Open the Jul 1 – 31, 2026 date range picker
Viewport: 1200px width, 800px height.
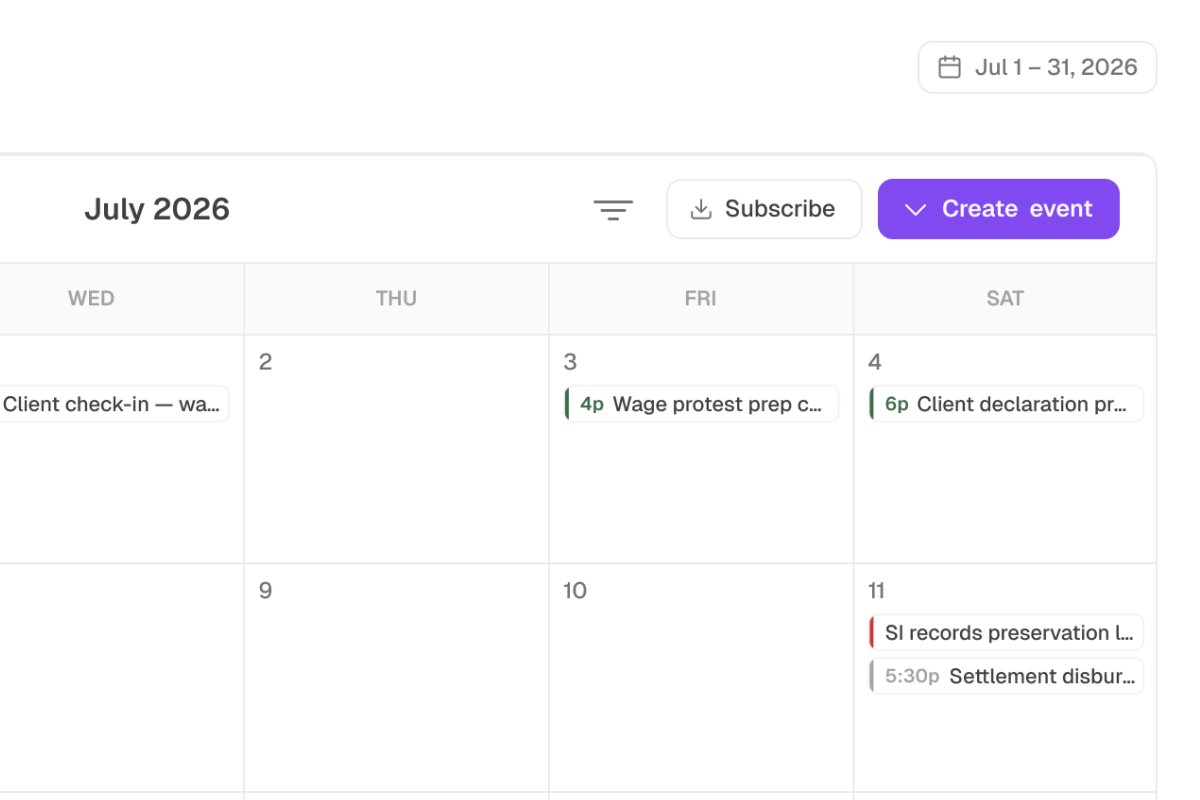pyautogui.click(x=1037, y=67)
